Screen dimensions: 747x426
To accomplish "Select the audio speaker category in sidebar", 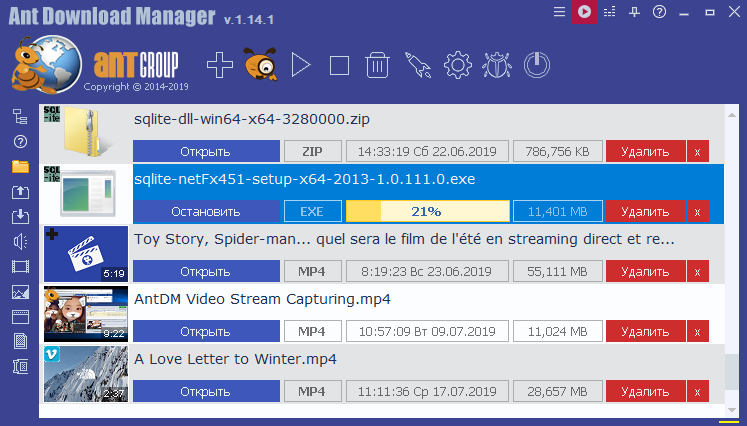I will pyautogui.click(x=19, y=242).
